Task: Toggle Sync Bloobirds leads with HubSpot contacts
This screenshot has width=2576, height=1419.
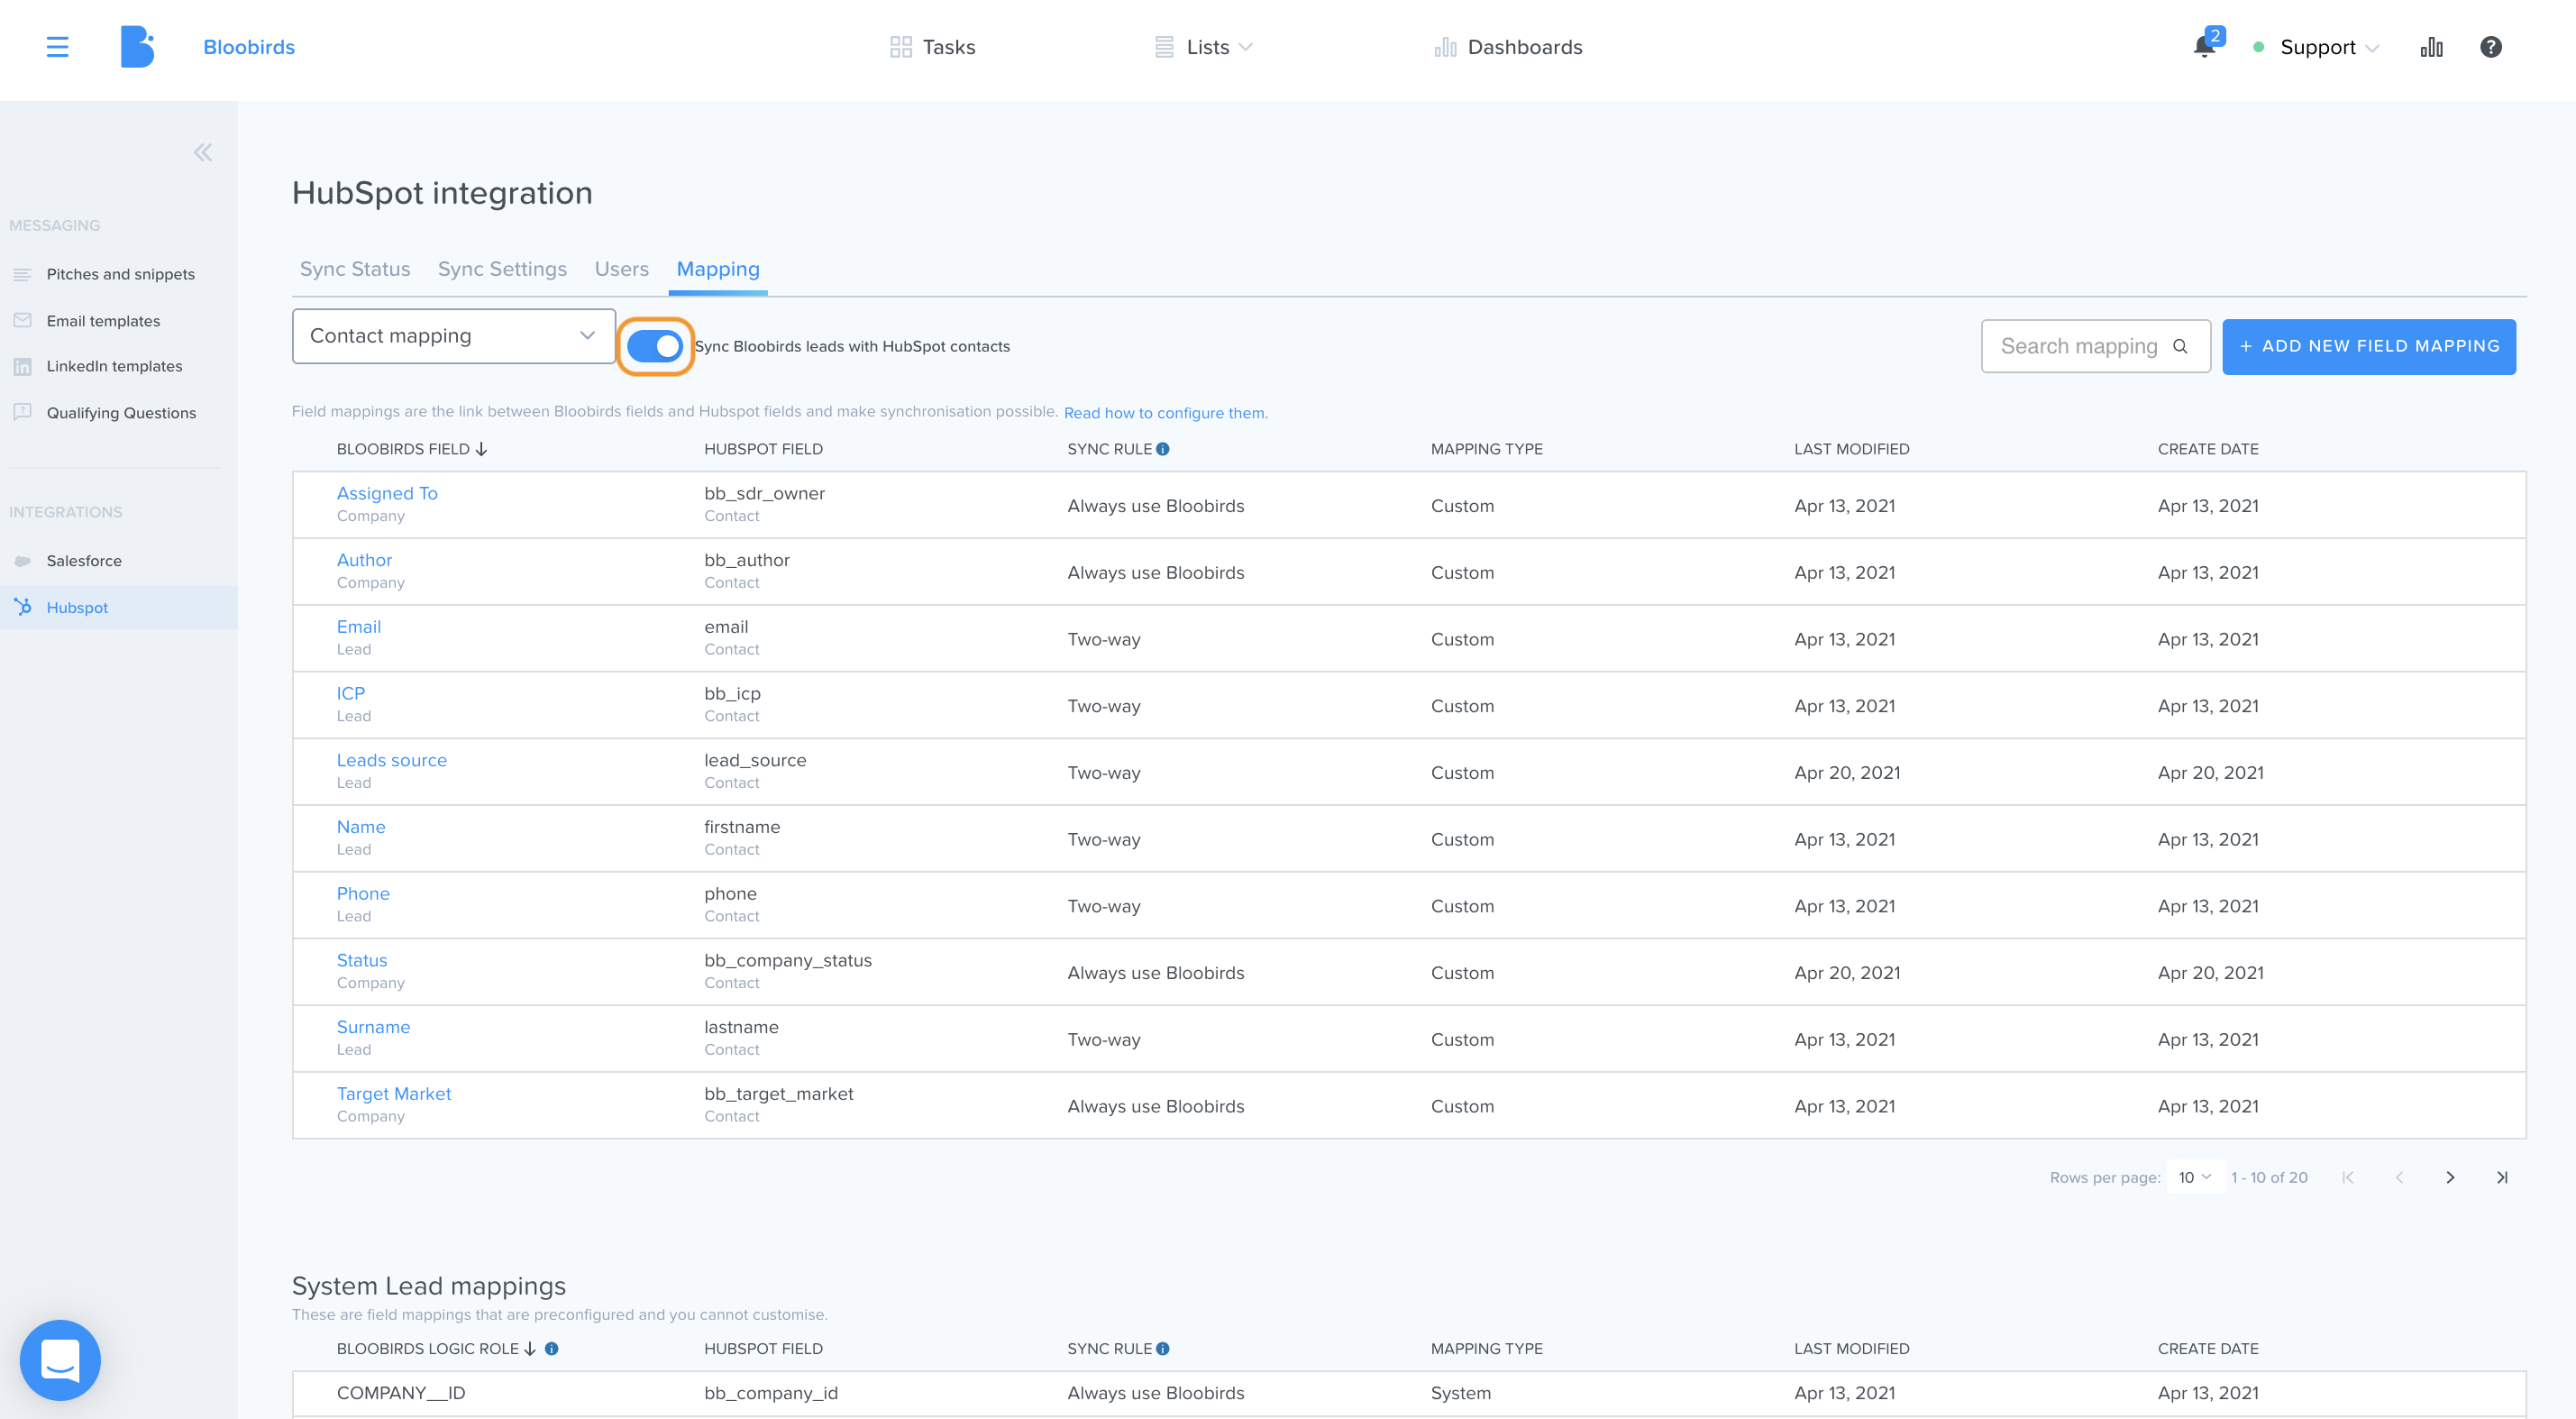Action: 655,346
